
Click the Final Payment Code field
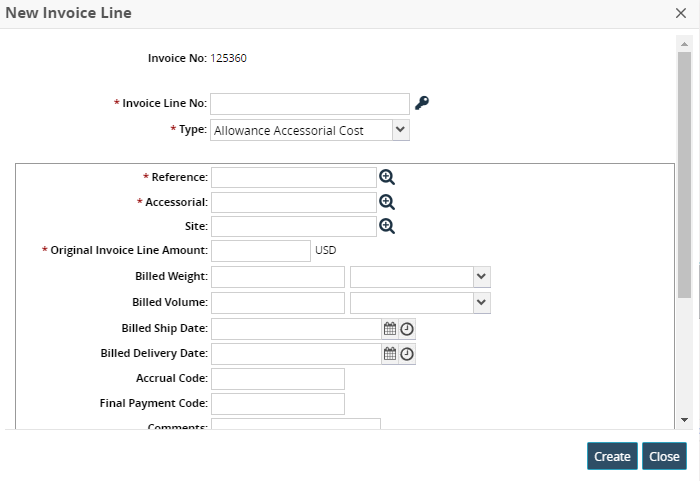coord(278,403)
